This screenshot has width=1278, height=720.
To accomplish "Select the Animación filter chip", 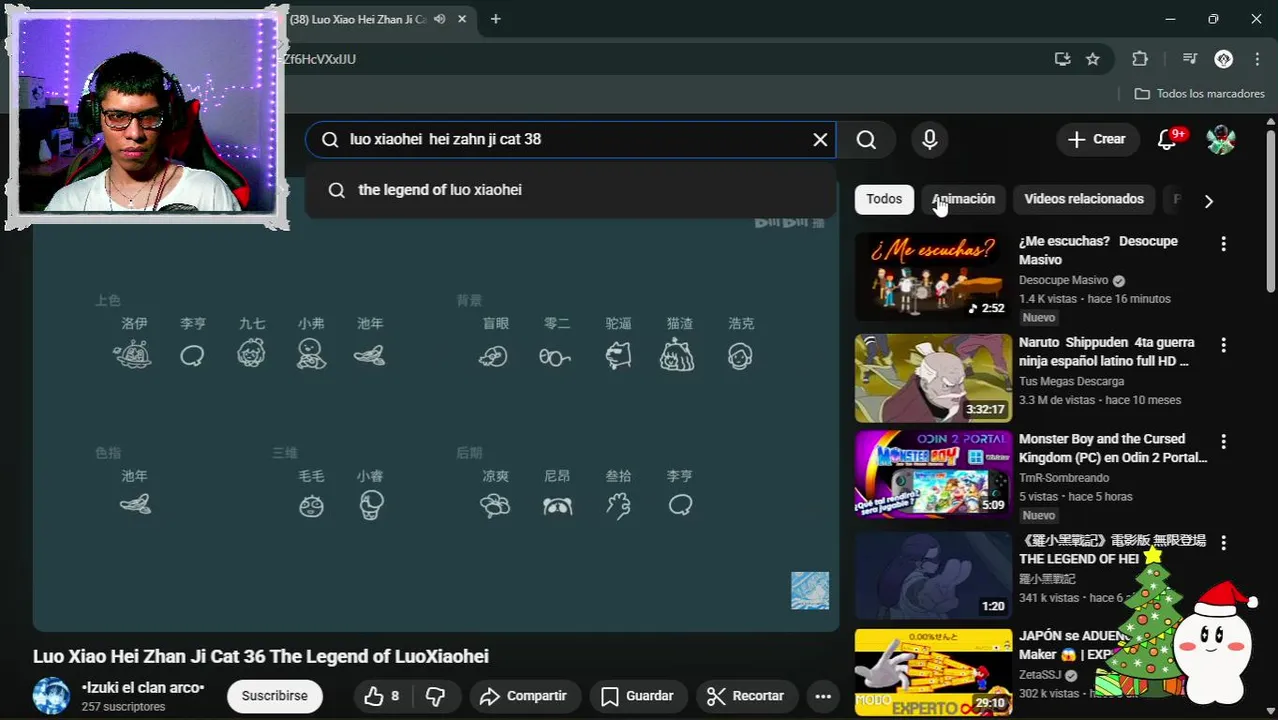I will (964, 199).
